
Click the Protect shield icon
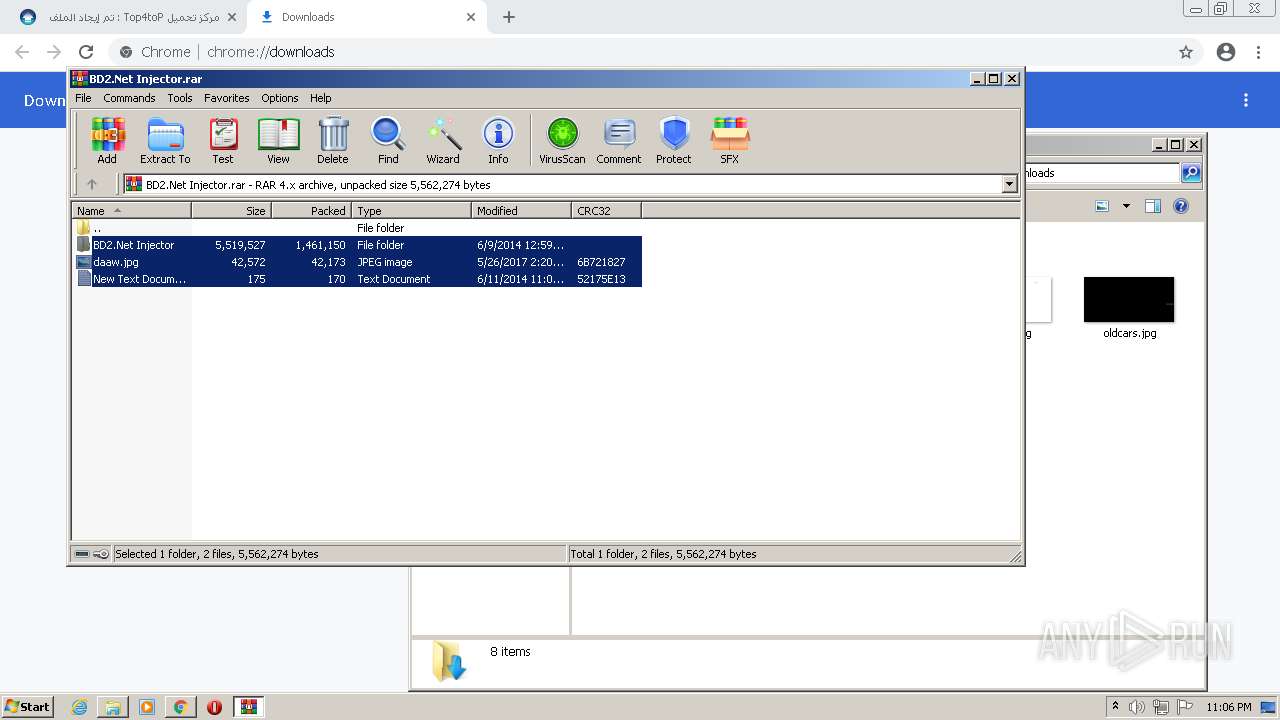pos(674,140)
